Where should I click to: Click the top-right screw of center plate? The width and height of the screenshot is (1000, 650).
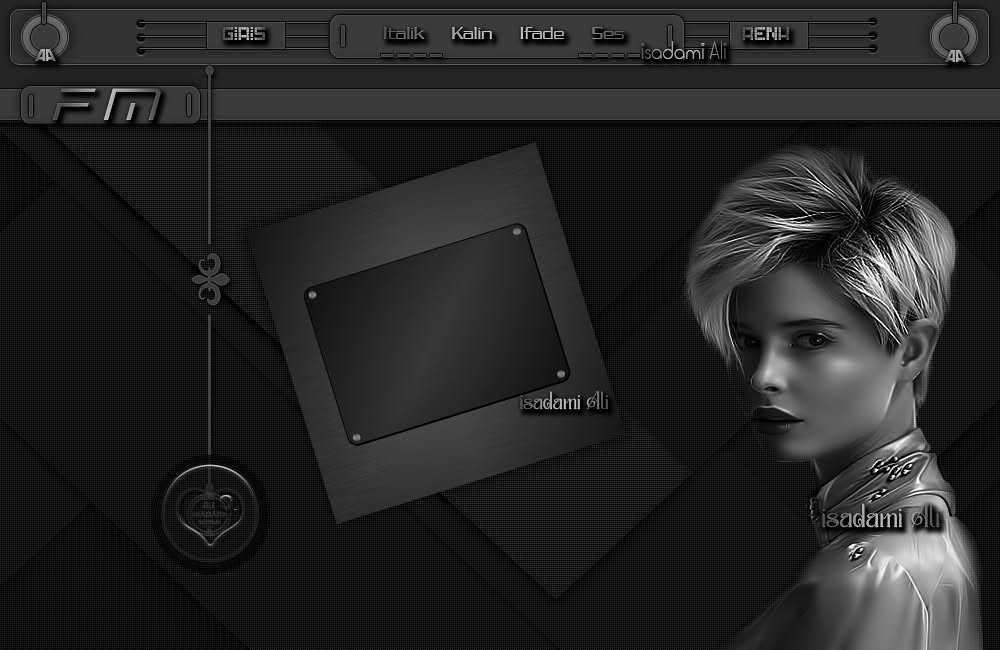pos(517,231)
